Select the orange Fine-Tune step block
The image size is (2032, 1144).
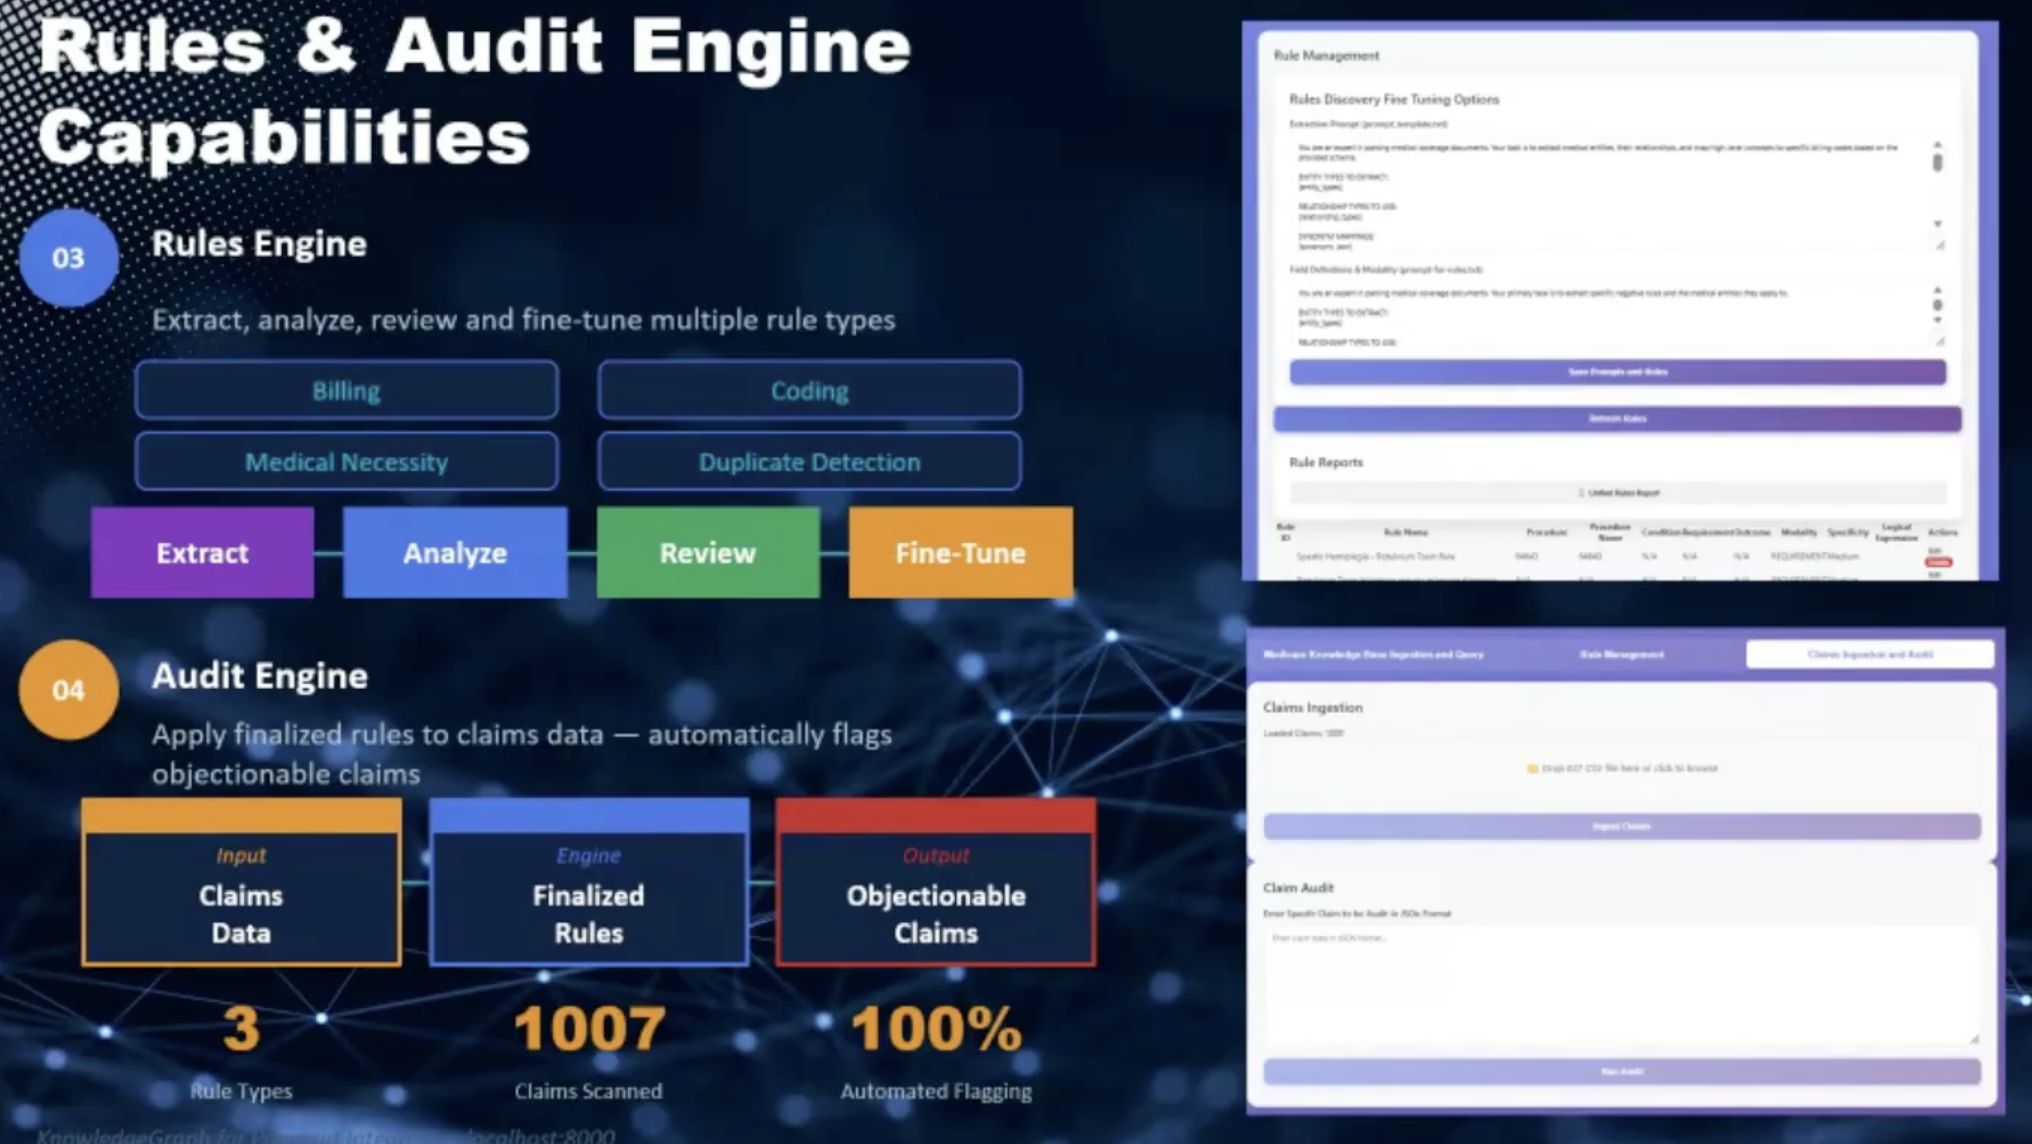(961, 552)
